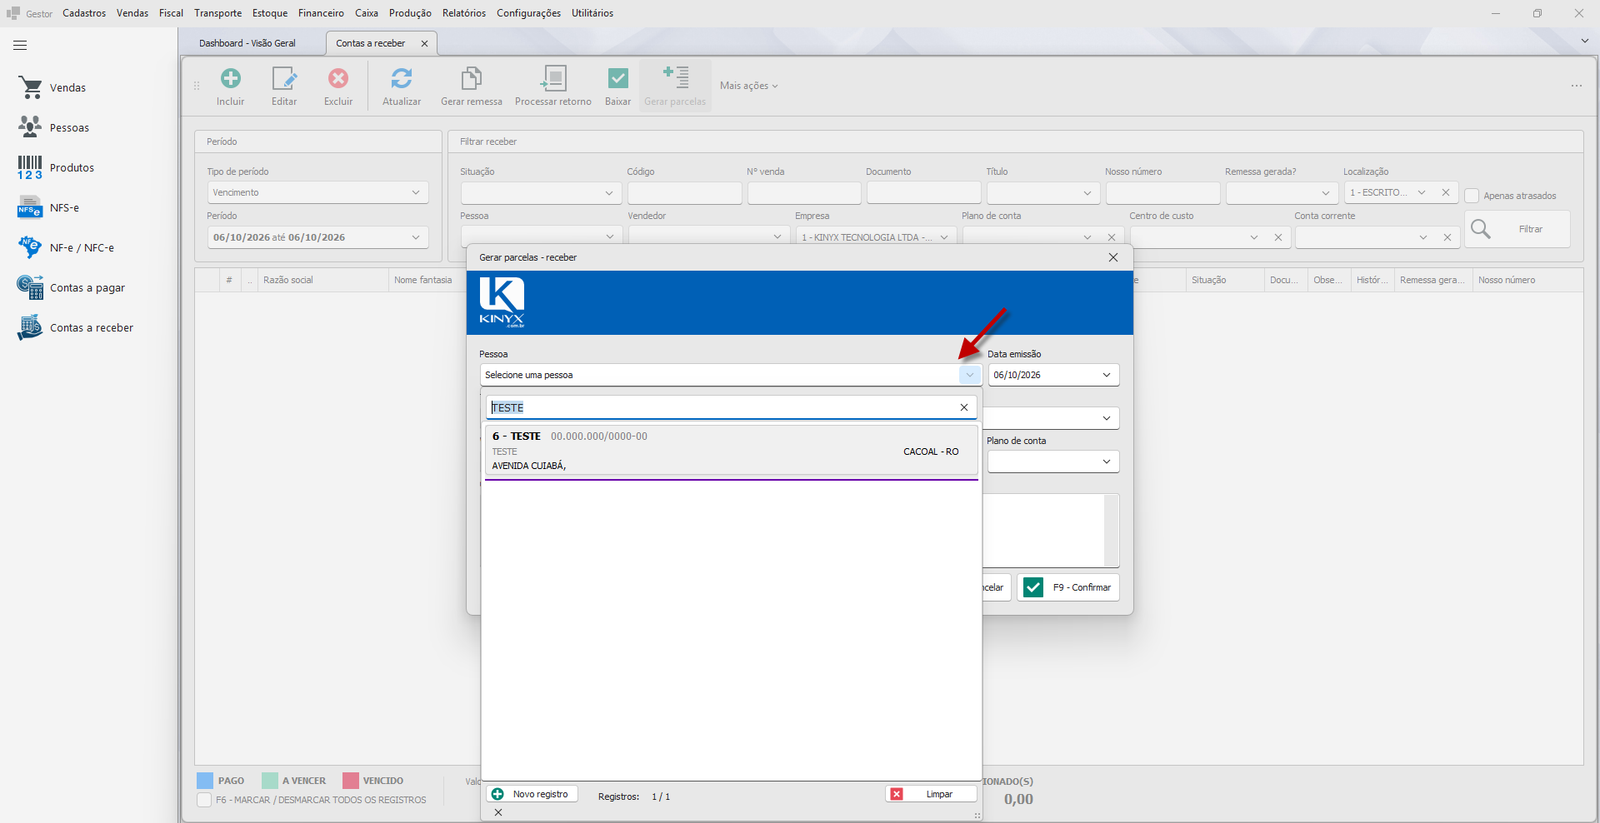Close the Contas a receber tab
1600x823 pixels.
tap(424, 43)
